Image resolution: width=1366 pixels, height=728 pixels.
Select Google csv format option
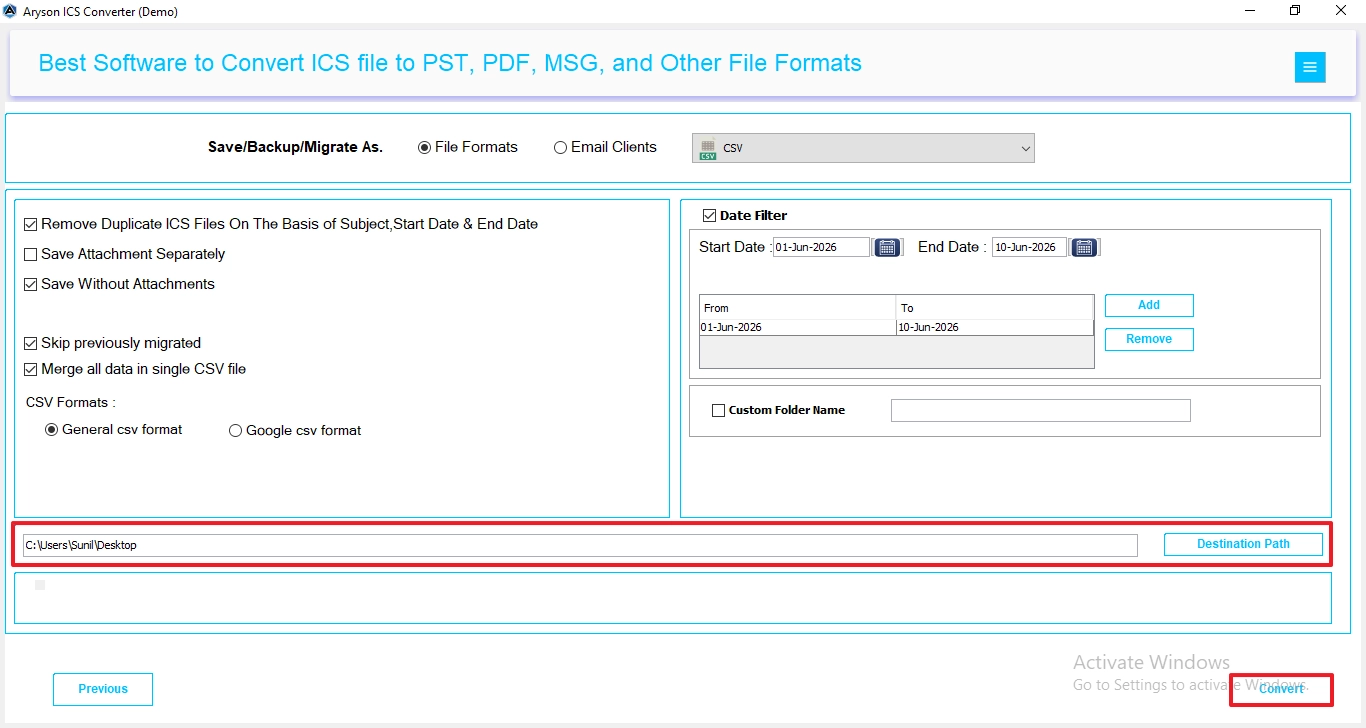[236, 431]
